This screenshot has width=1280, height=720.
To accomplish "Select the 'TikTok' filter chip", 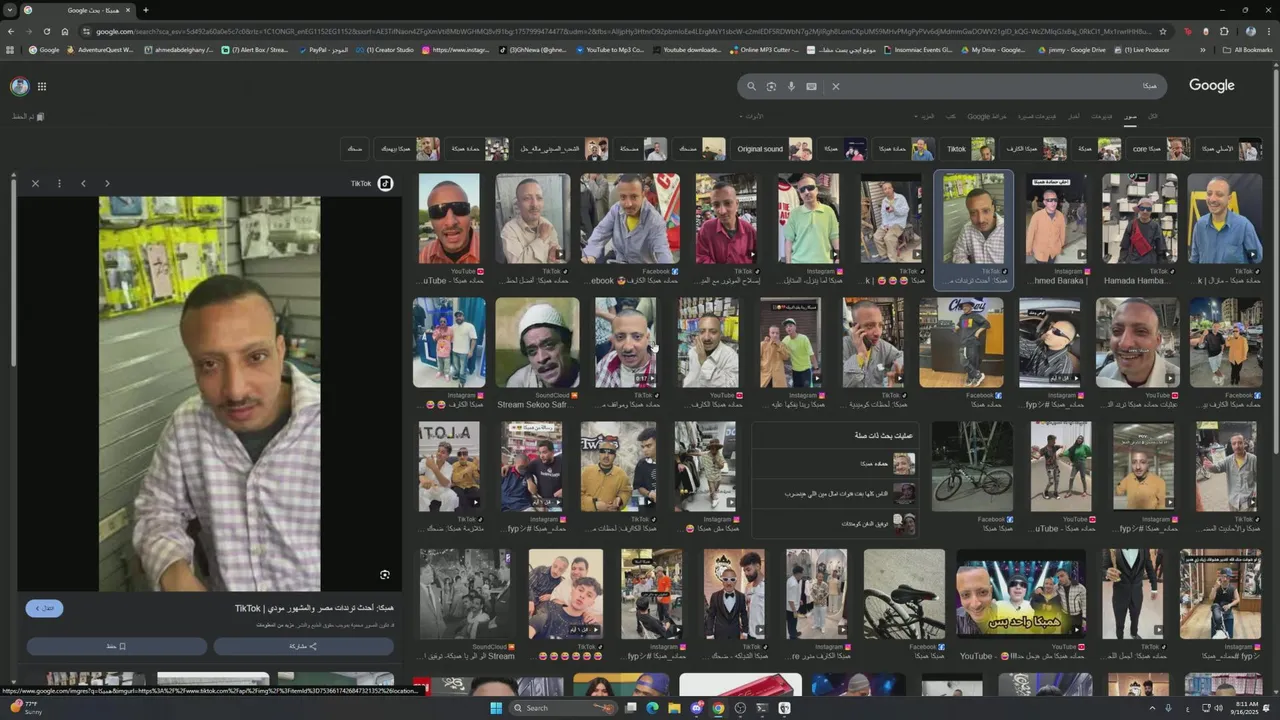I will [x=969, y=149].
